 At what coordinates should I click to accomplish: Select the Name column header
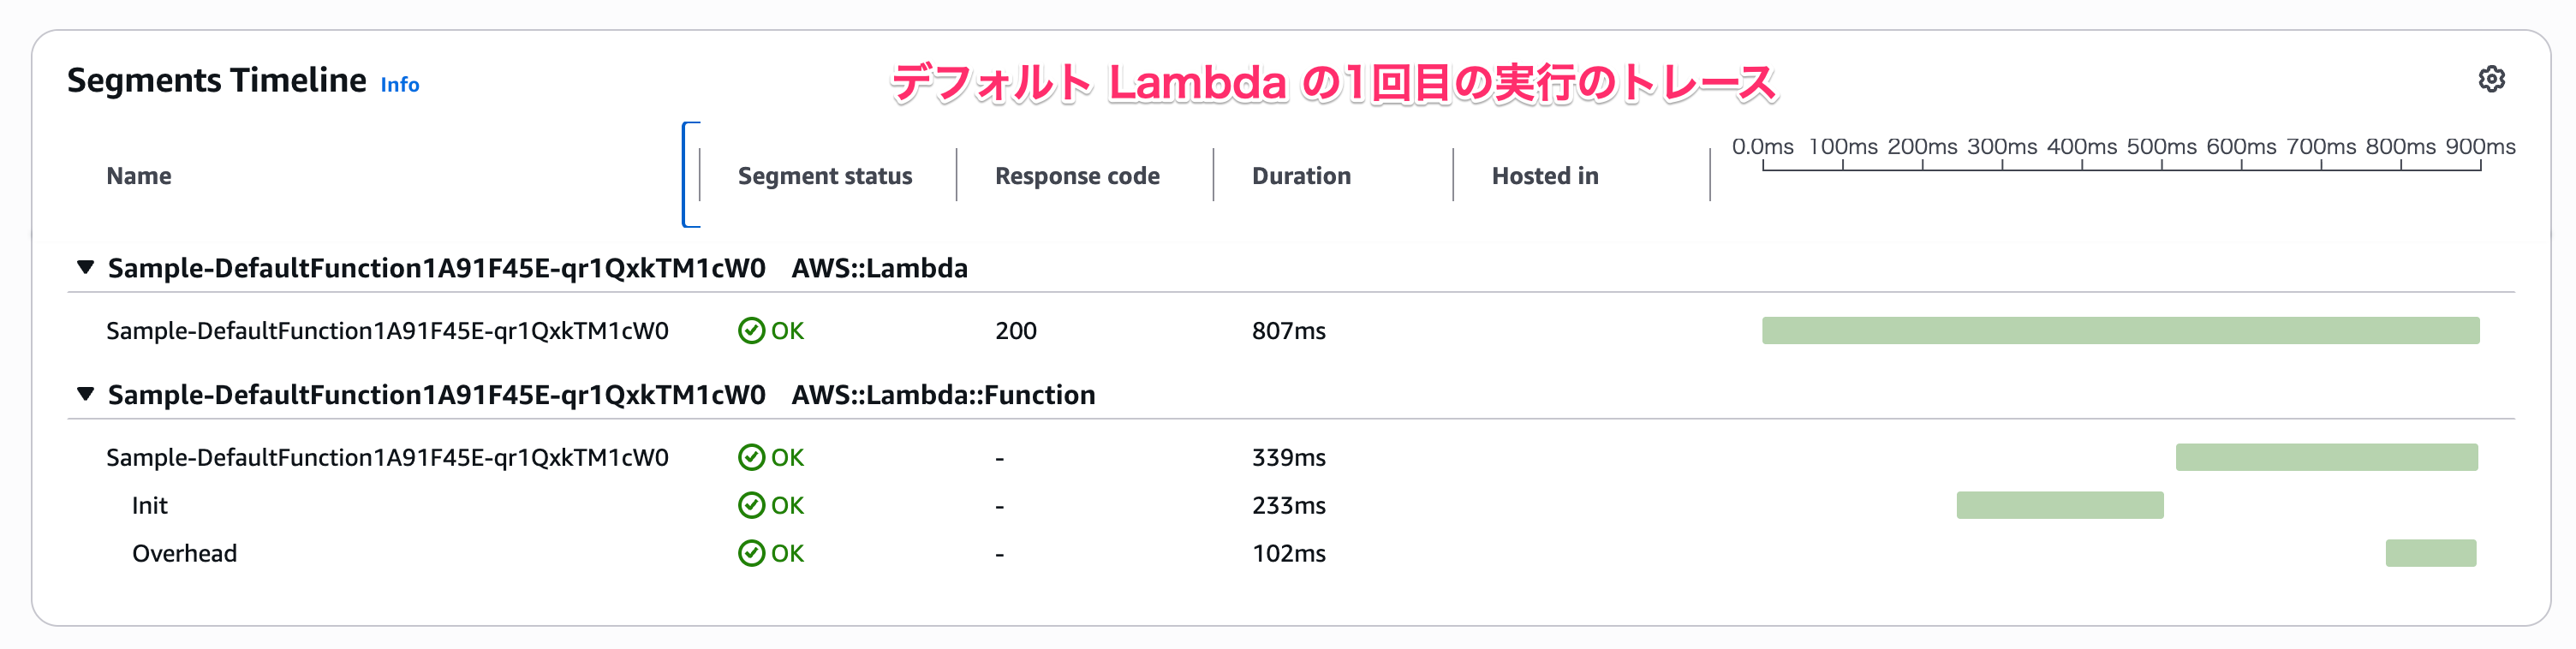[139, 176]
